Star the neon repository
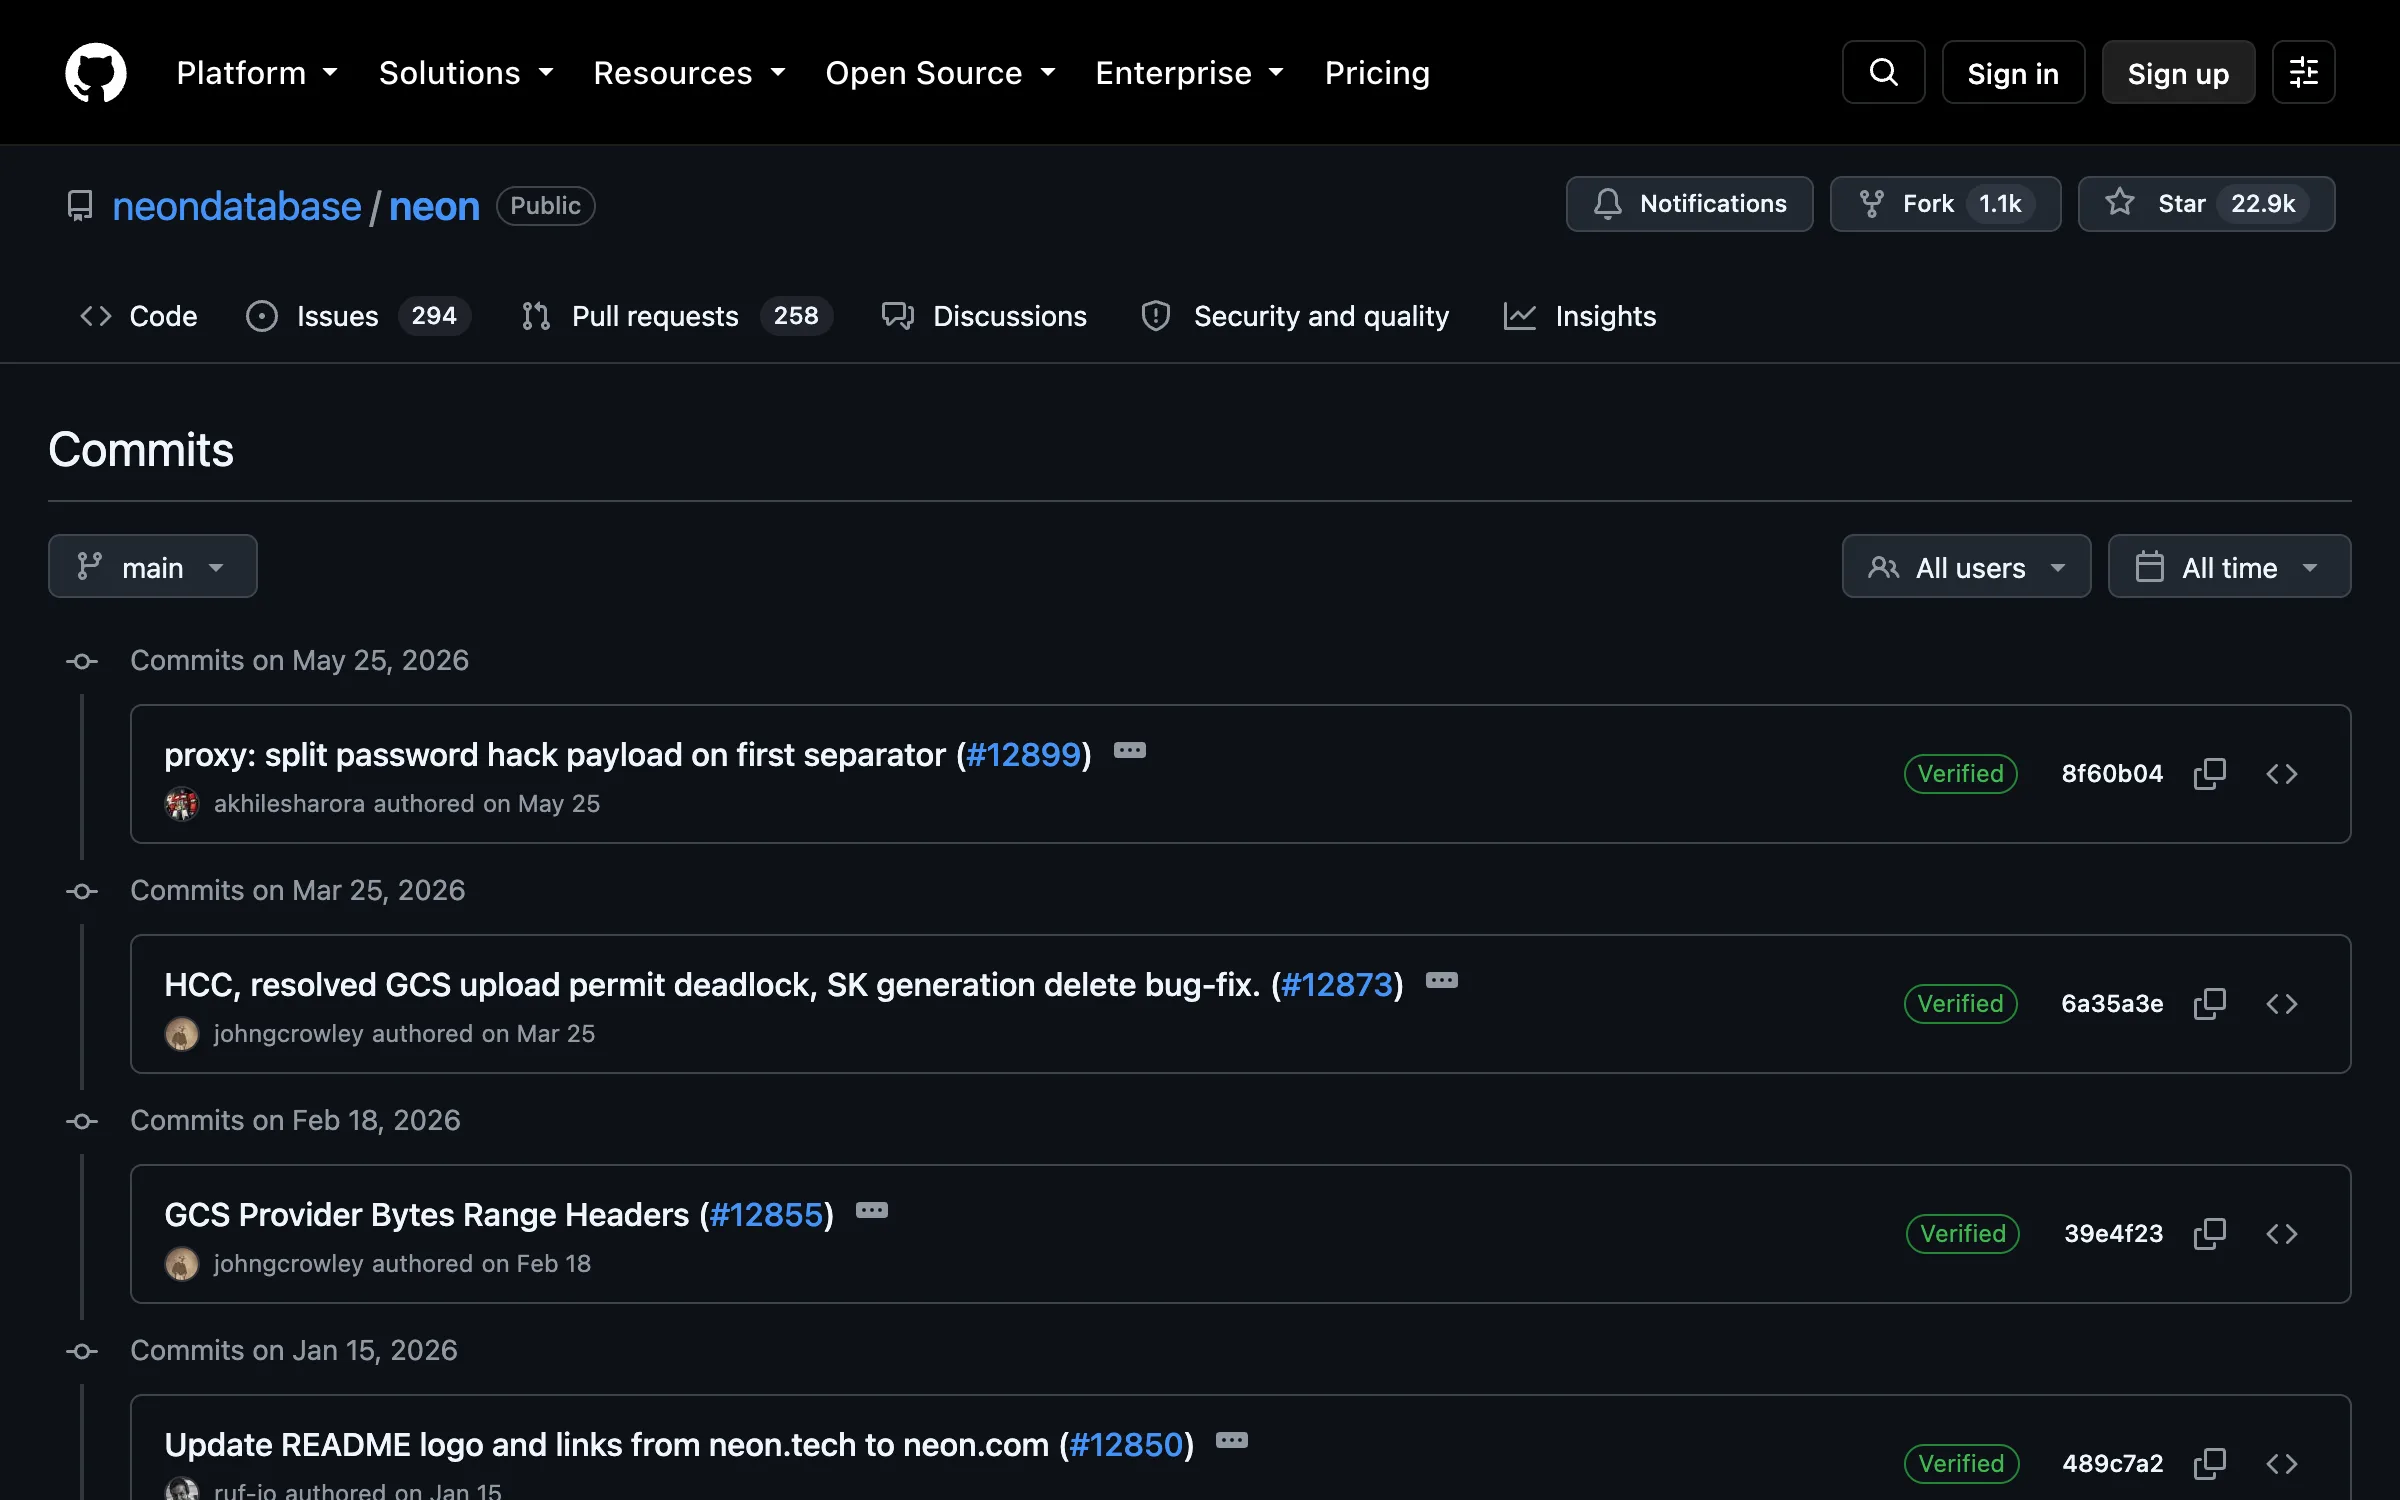This screenshot has height=1500, width=2400. (x=2206, y=204)
